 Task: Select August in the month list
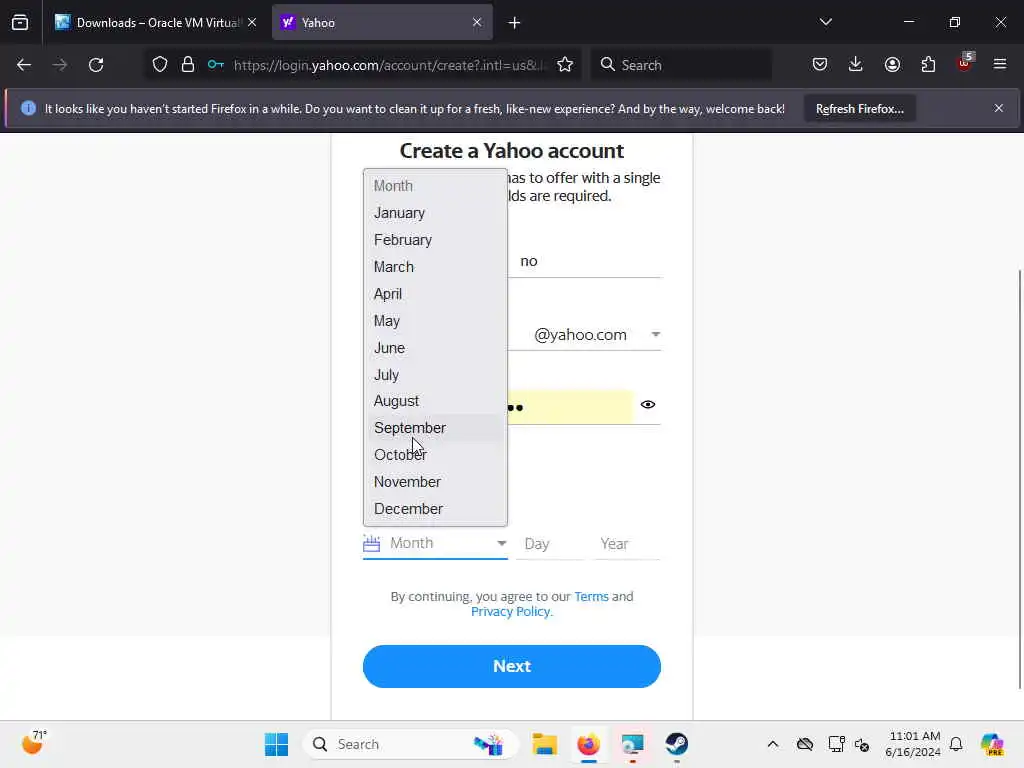435,401
